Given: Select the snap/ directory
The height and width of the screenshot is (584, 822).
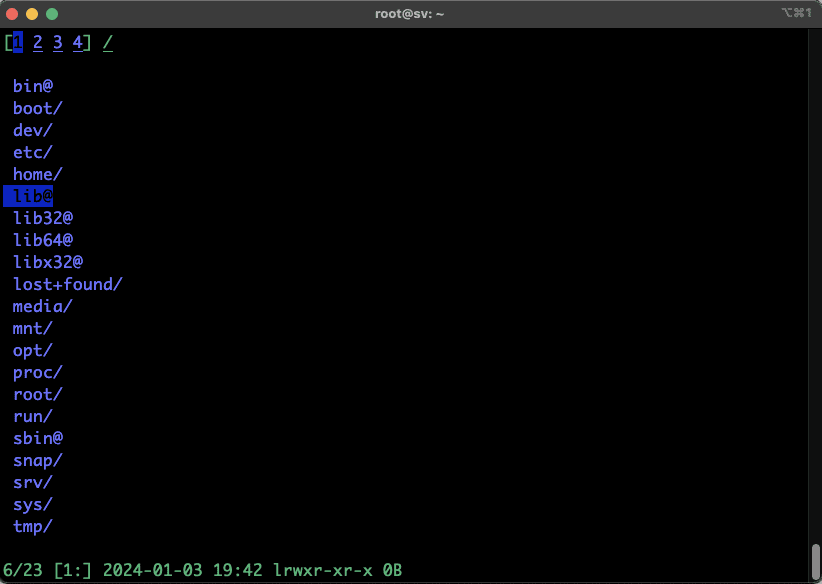Looking at the screenshot, I should (x=38, y=460).
